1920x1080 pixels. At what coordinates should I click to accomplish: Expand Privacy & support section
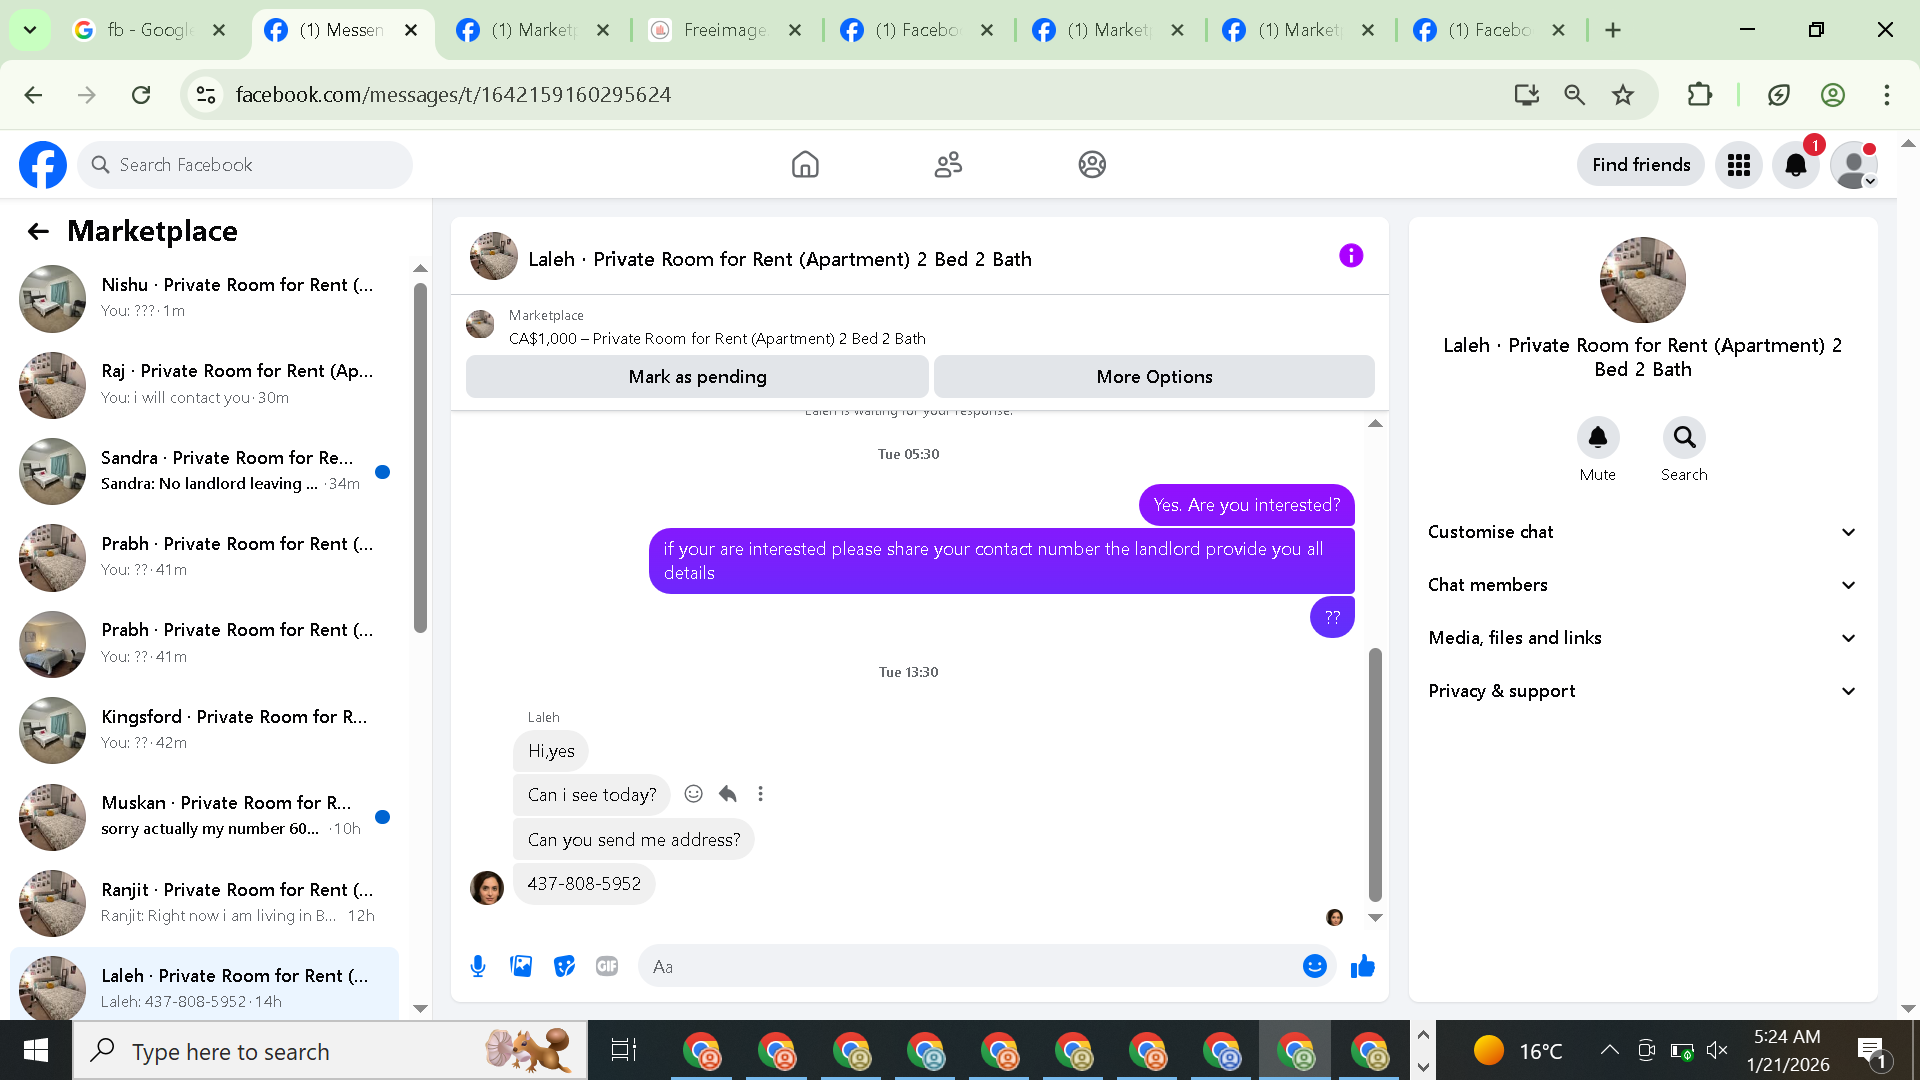pyautogui.click(x=1642, y=691)
